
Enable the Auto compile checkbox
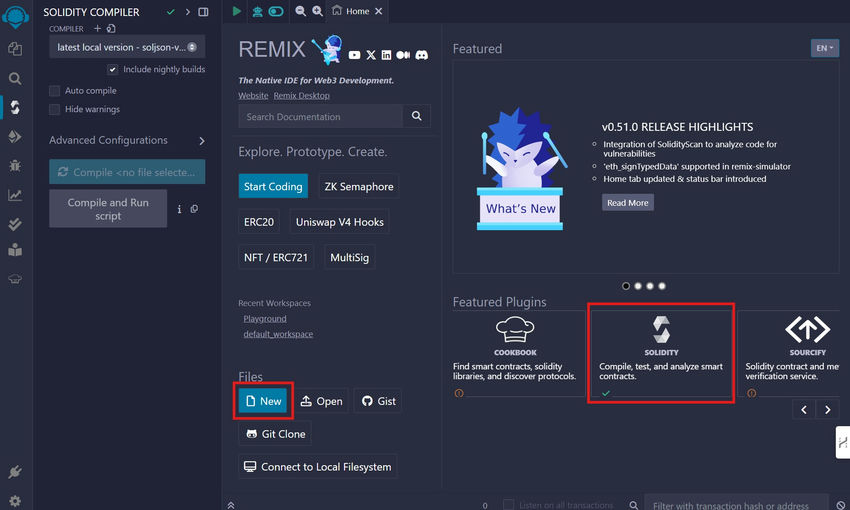point(54,91)
